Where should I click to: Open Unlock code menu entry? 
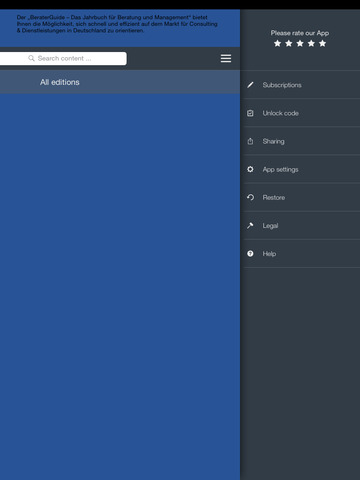(x=300, y=113)
